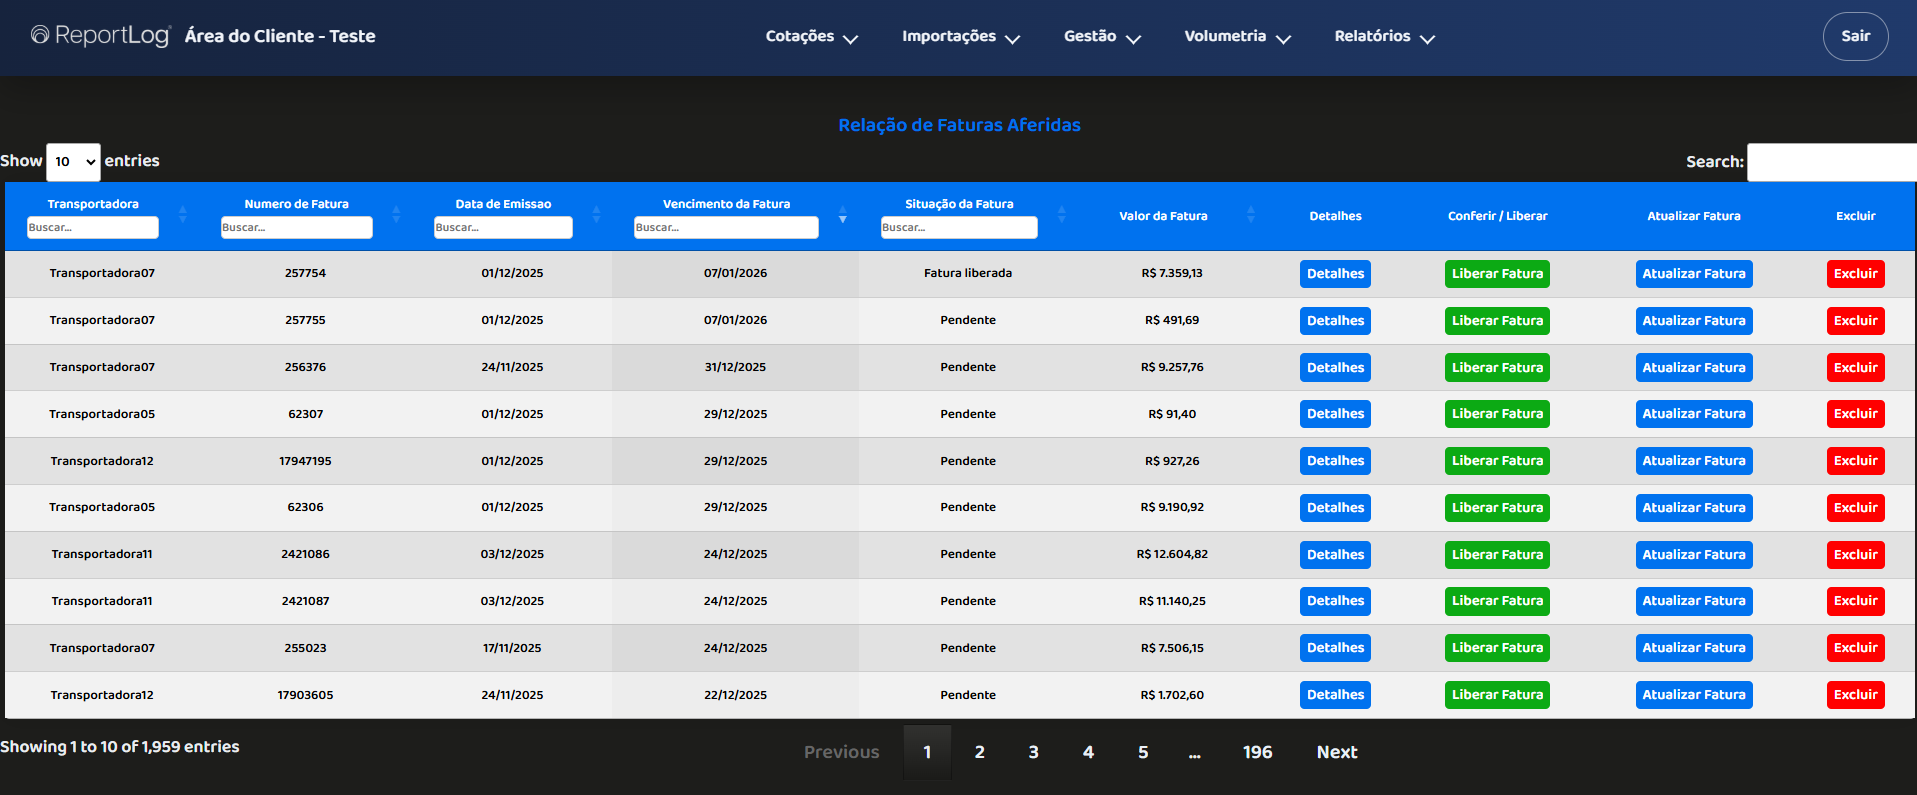Sort by Data de Emissao arrows

596,215
